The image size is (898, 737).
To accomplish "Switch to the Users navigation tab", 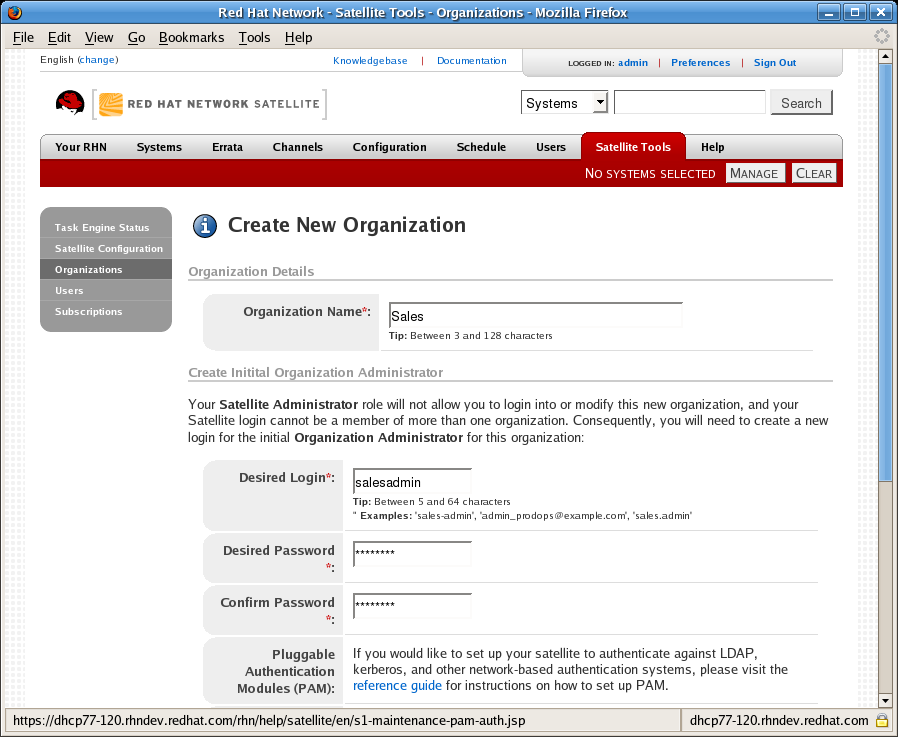I will [x=551, y=147].
